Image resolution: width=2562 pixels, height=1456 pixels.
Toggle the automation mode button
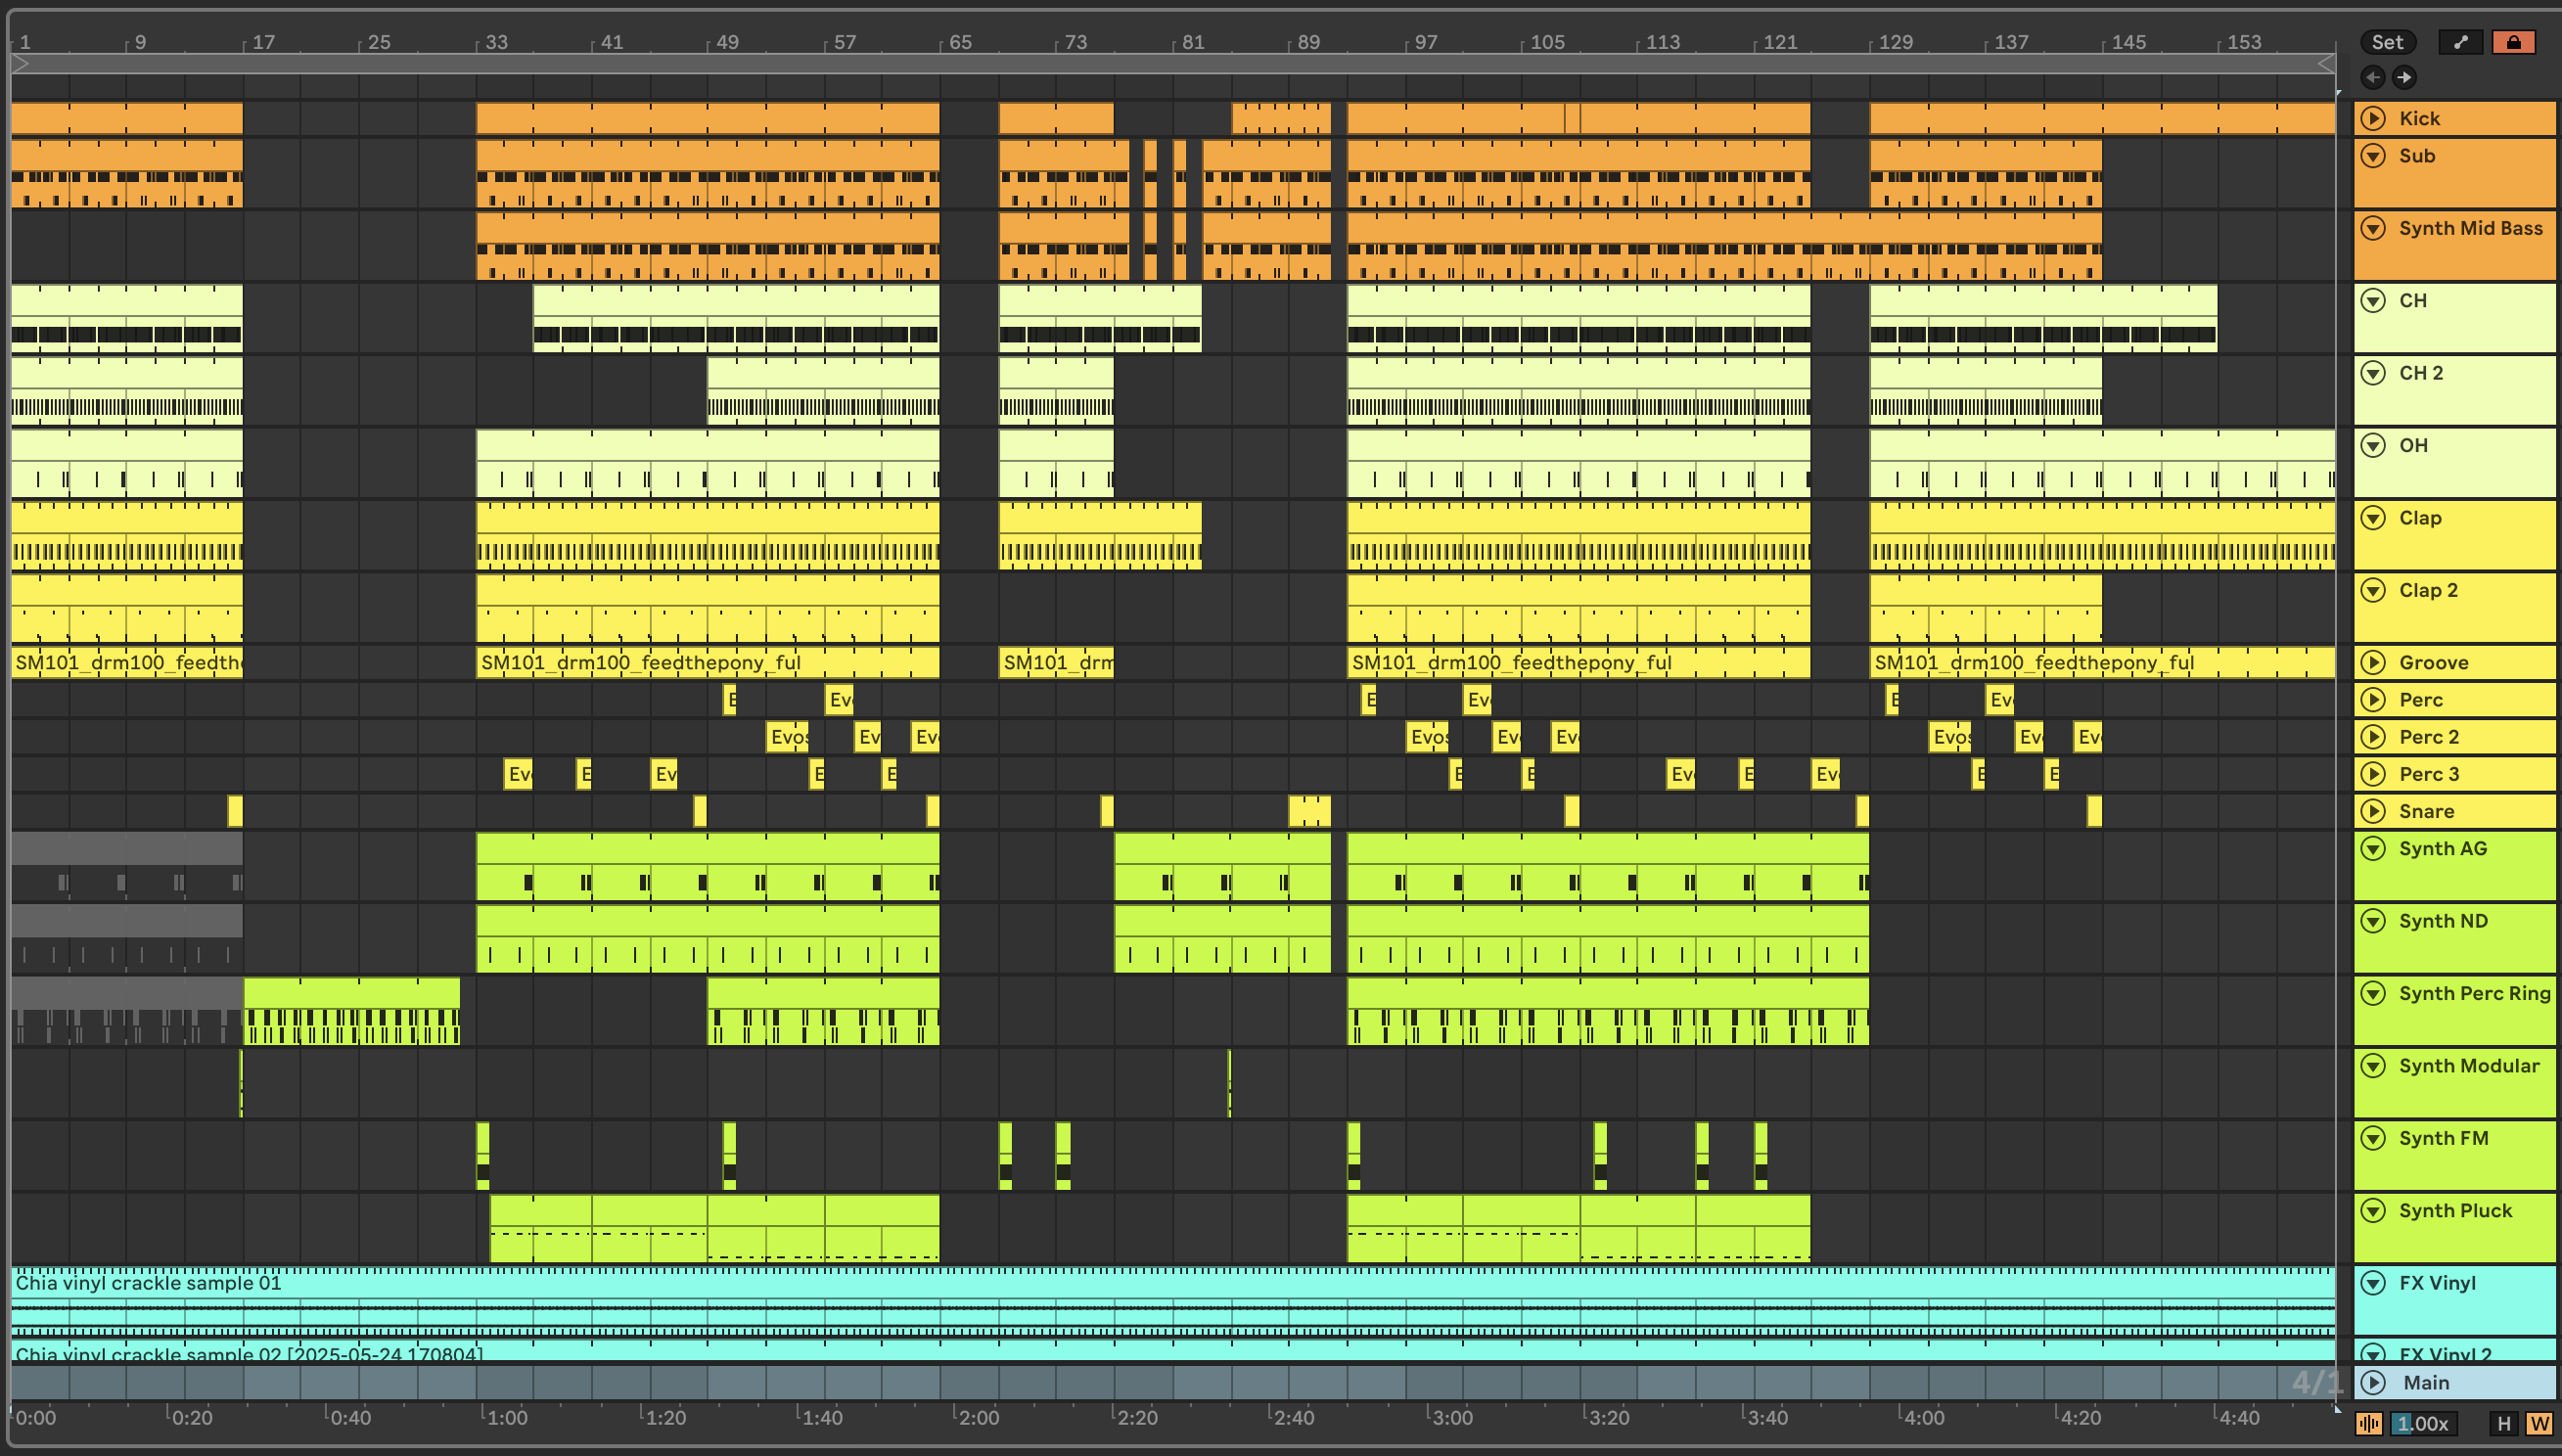2460,42
